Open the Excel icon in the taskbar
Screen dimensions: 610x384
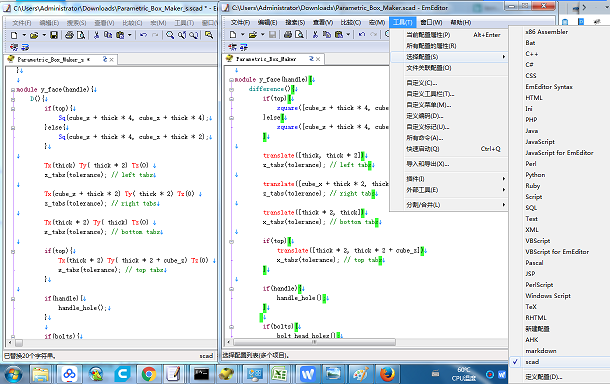279,374
